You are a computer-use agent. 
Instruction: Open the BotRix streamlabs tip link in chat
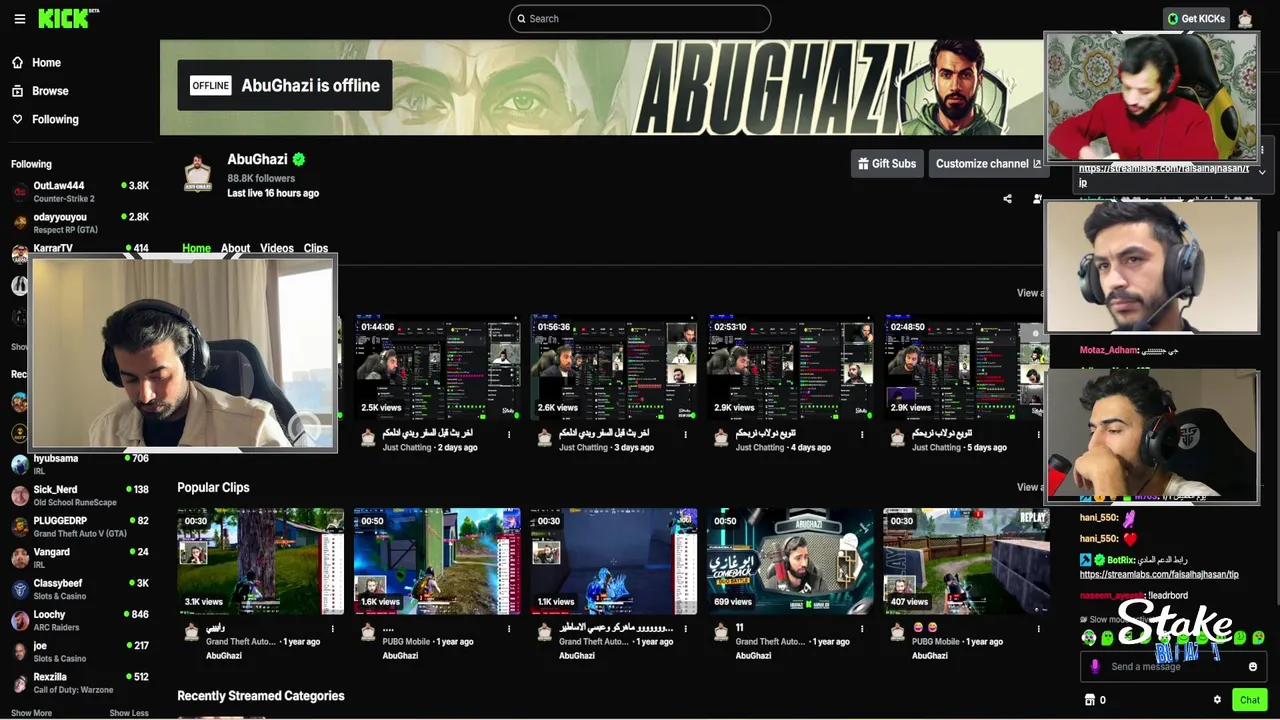pyautogui.click(x=1159, y=575)
